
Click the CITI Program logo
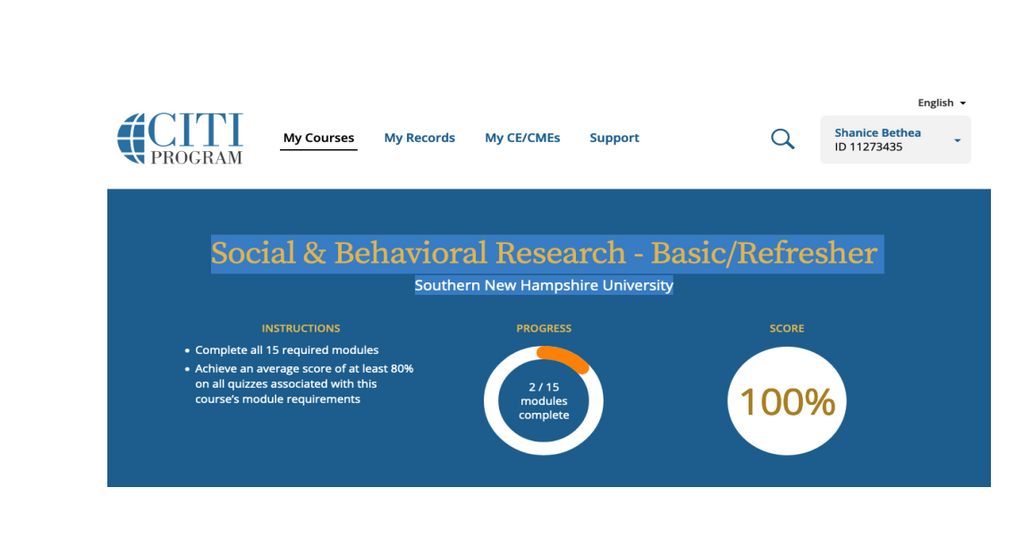pos(180,138)
